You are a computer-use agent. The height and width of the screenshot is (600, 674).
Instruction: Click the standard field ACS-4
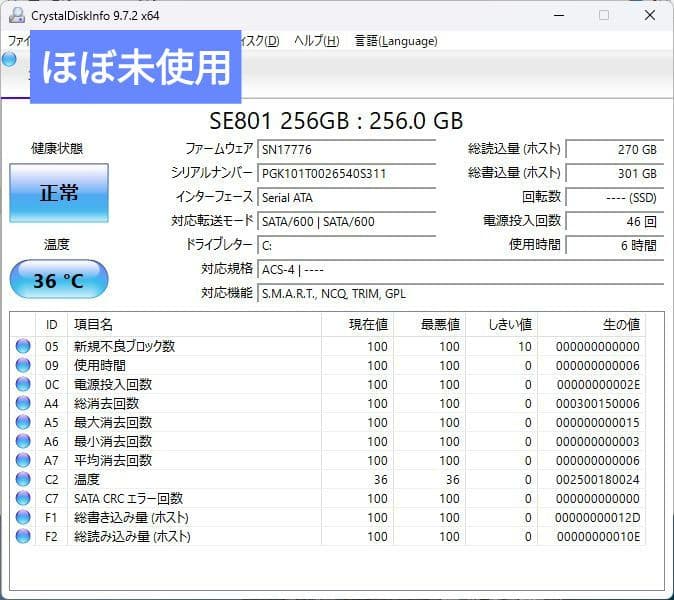click(x=461, y=270)
